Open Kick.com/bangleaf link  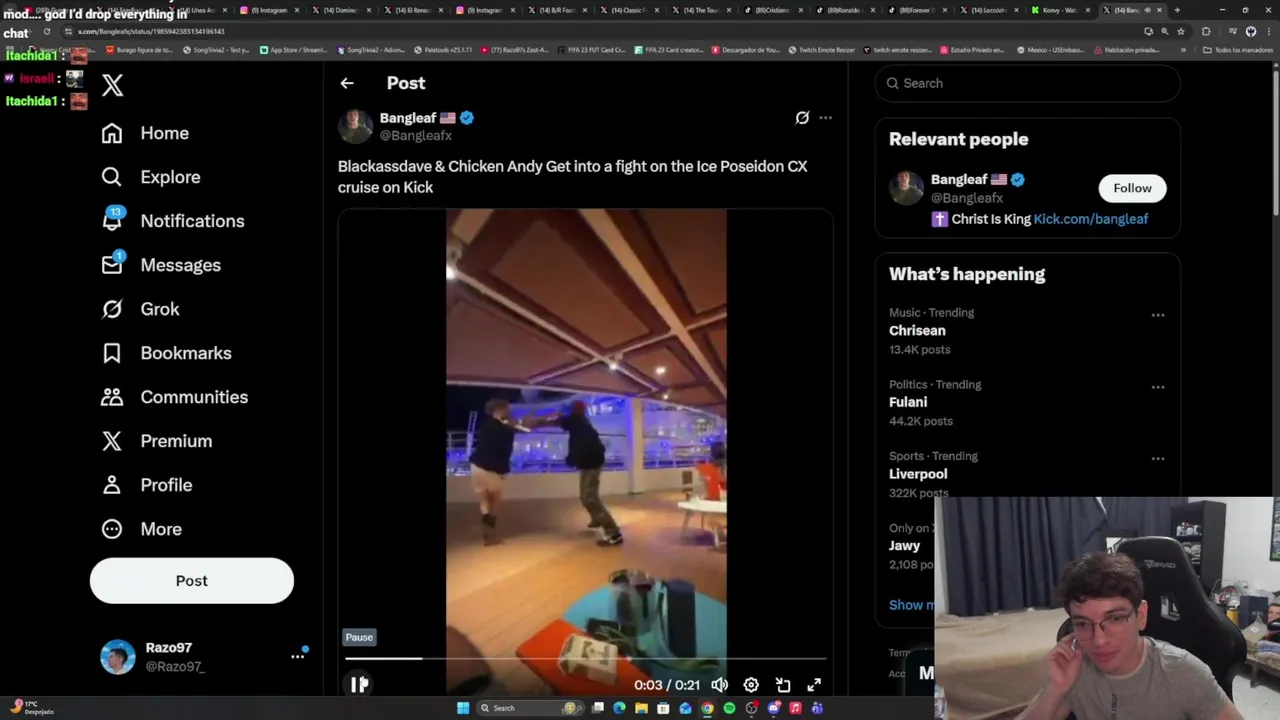1091,219
